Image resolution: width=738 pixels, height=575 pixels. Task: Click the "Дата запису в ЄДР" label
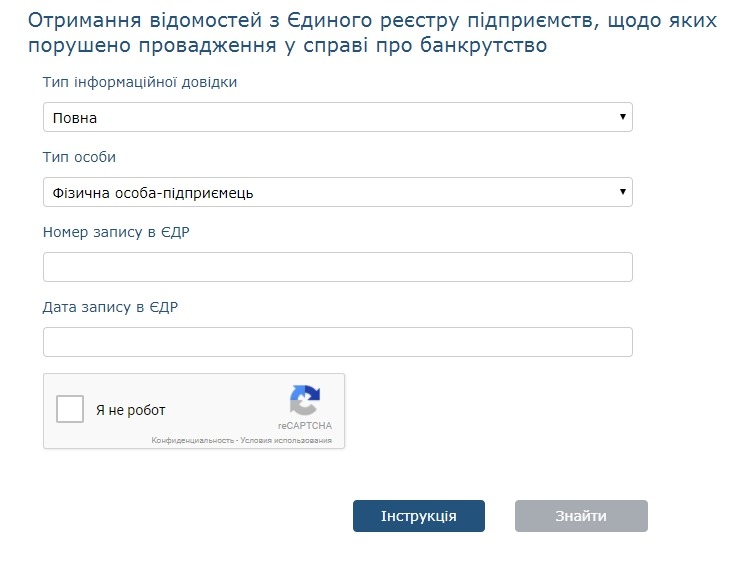[110, 307]
